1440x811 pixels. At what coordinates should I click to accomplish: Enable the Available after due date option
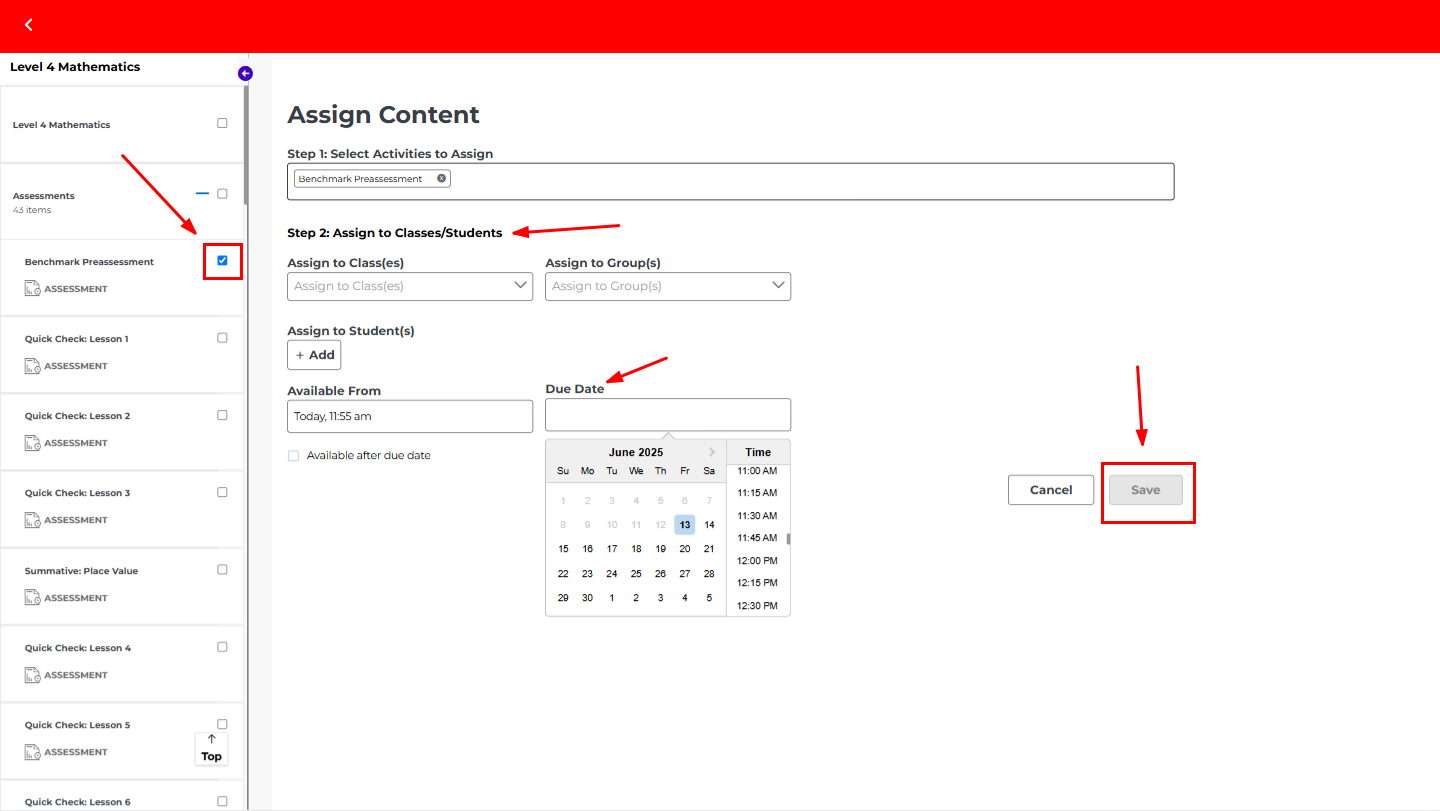pyautogui.click(x=293, y=454)
